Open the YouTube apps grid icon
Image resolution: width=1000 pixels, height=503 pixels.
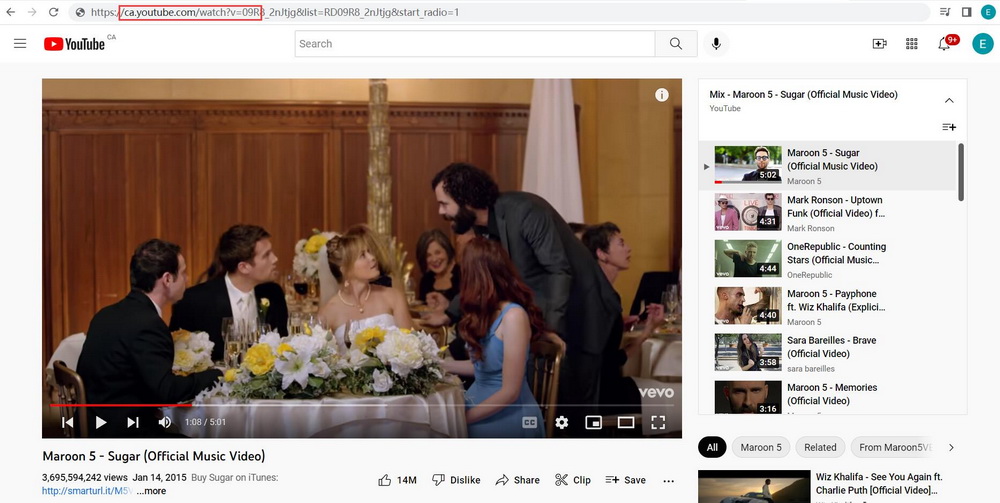click(911, 44)
